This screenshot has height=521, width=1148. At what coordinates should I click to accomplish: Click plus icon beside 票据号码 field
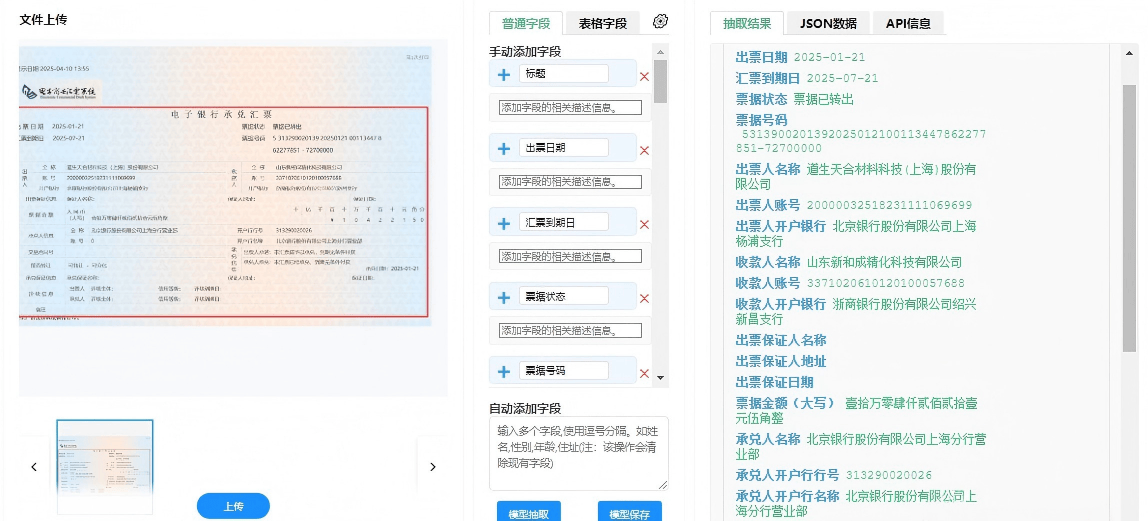[504, 371]
